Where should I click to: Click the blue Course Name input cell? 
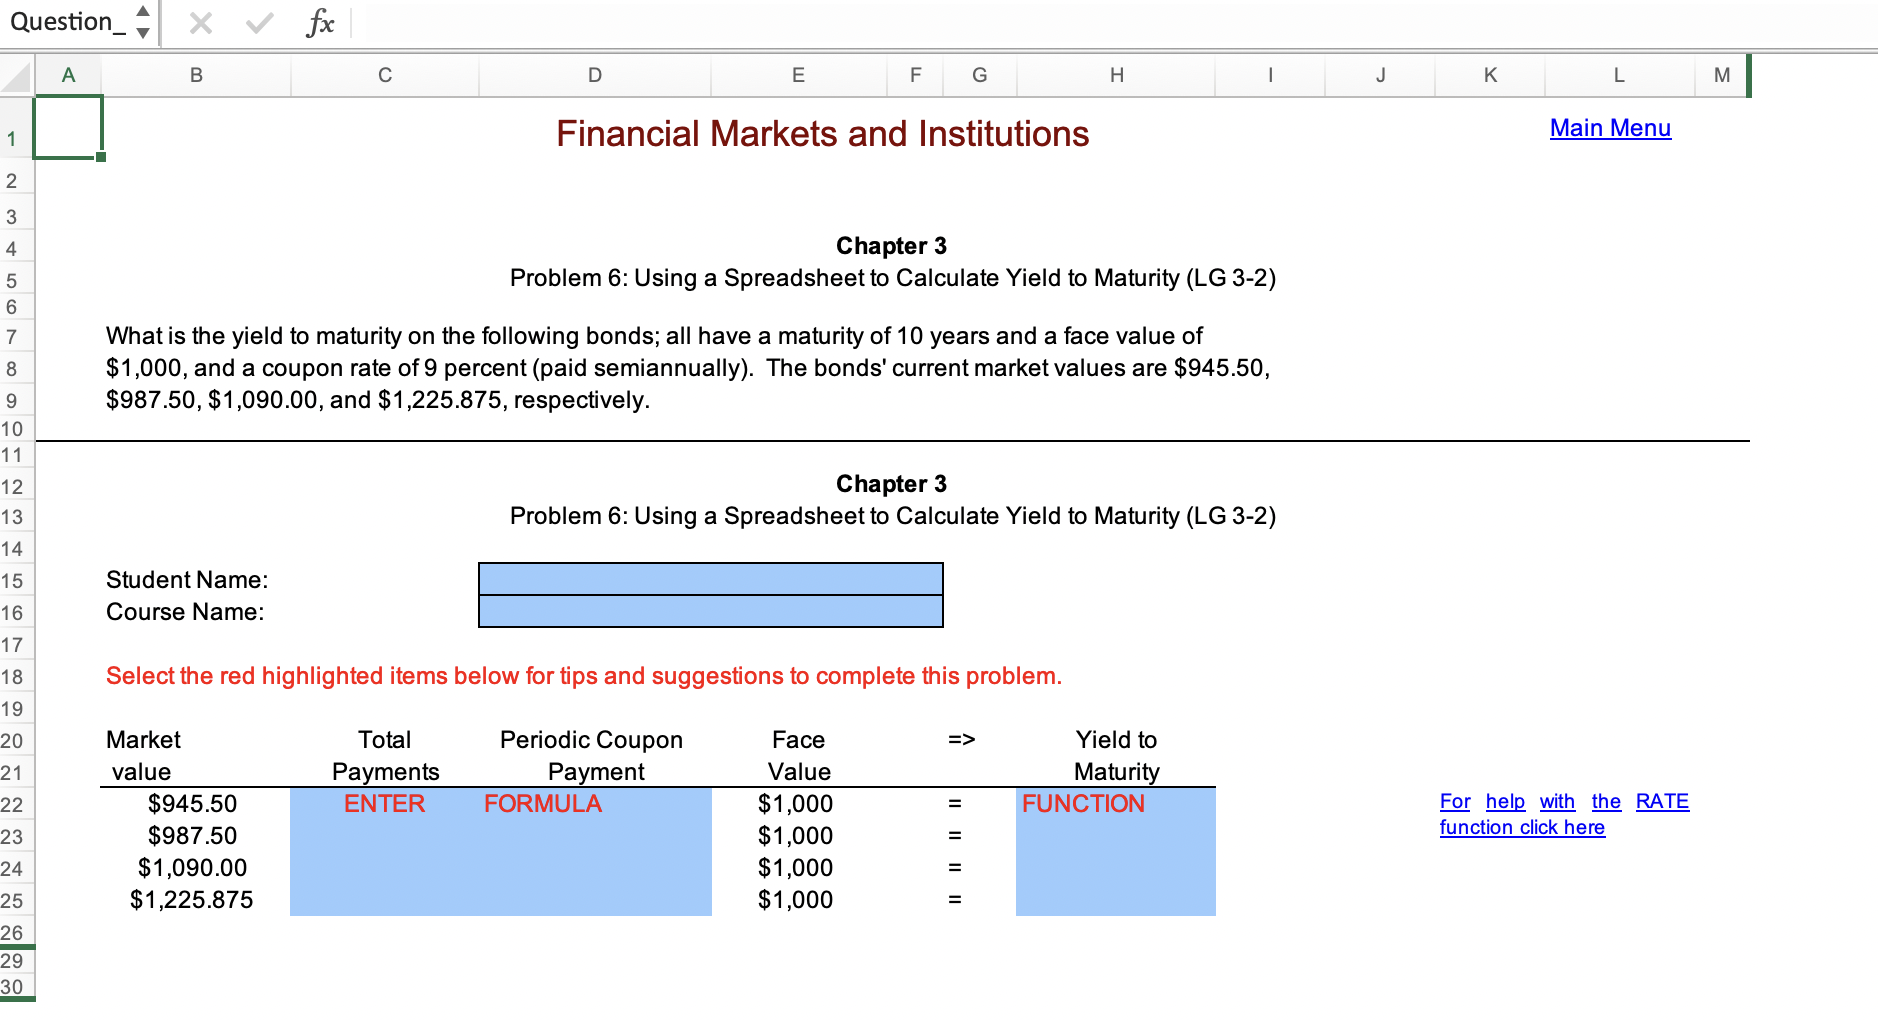coord(710,611)
